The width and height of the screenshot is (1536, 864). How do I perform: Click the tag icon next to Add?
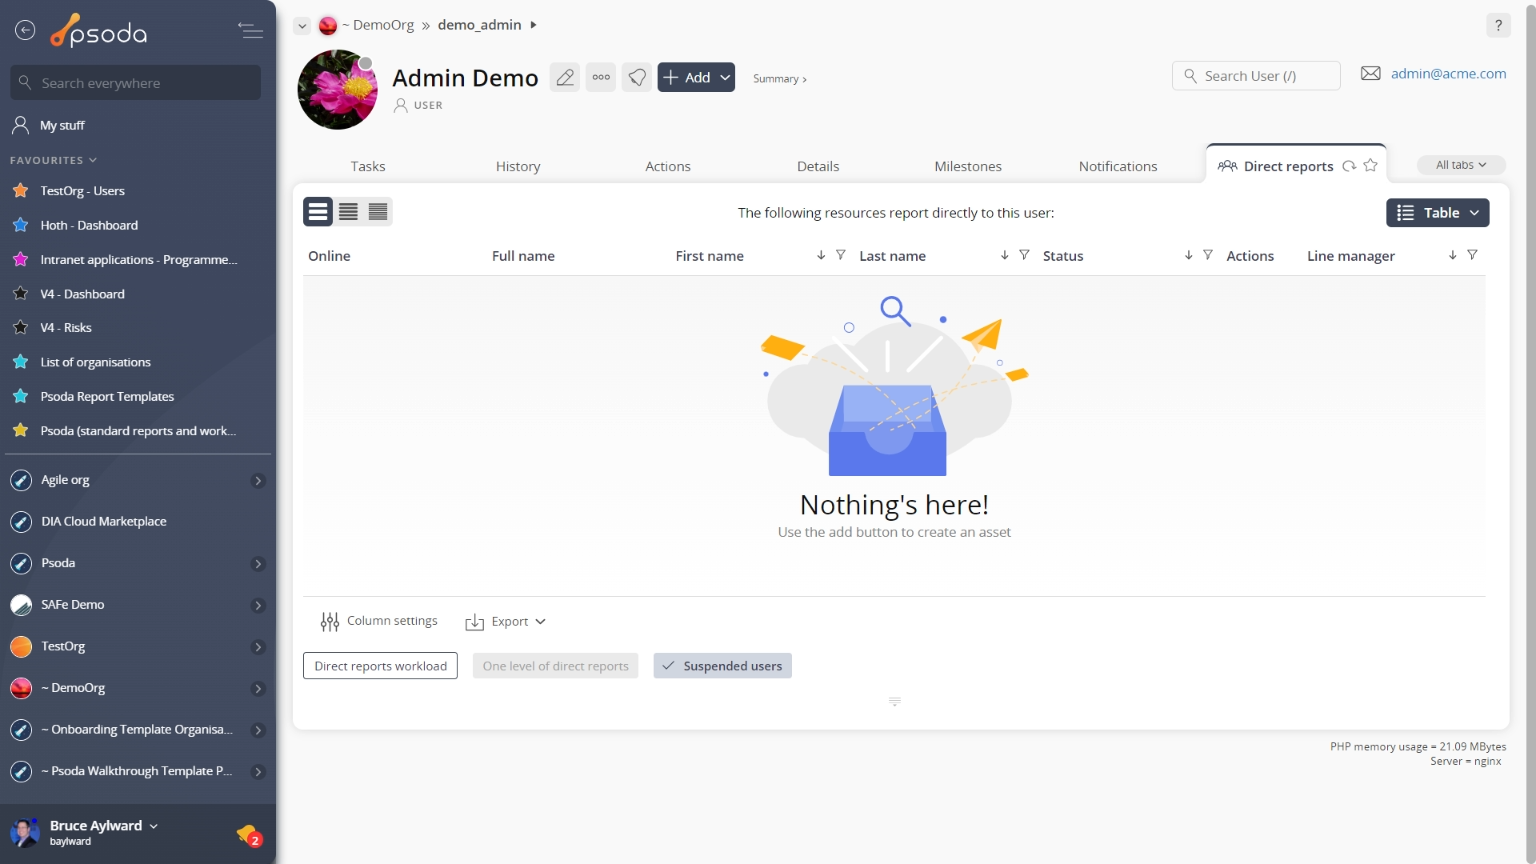tap(637, 77)
